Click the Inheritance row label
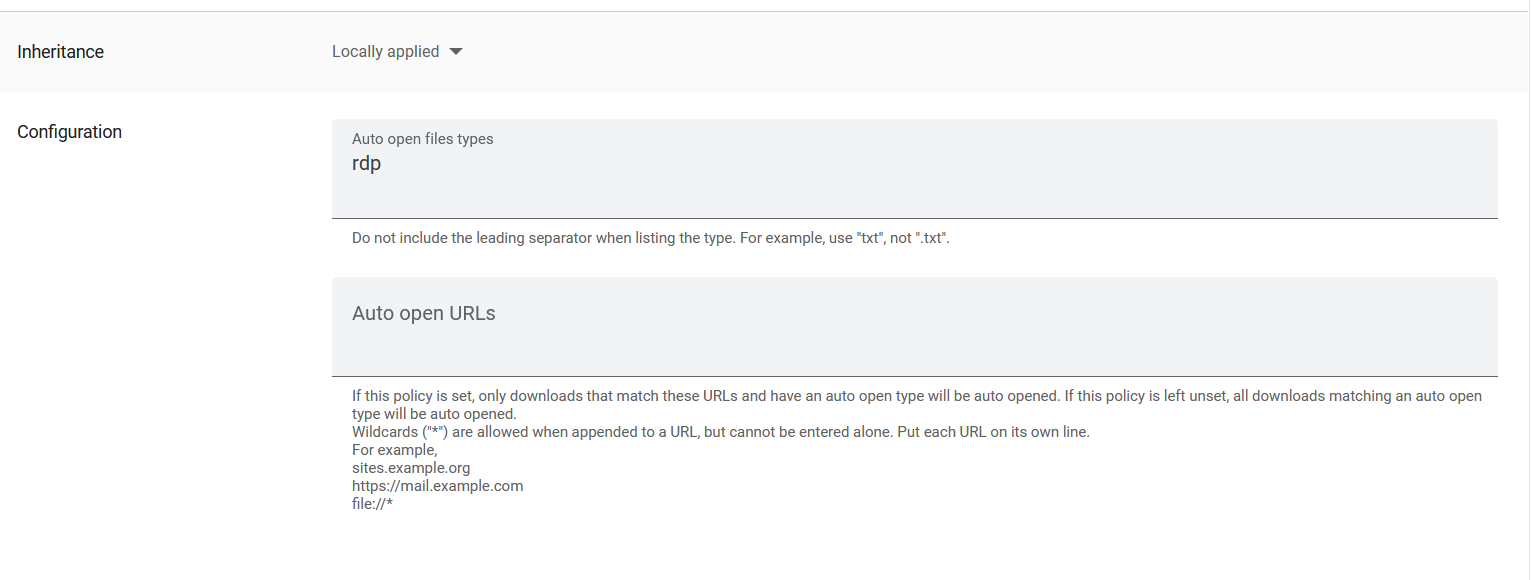 [60, 51]
